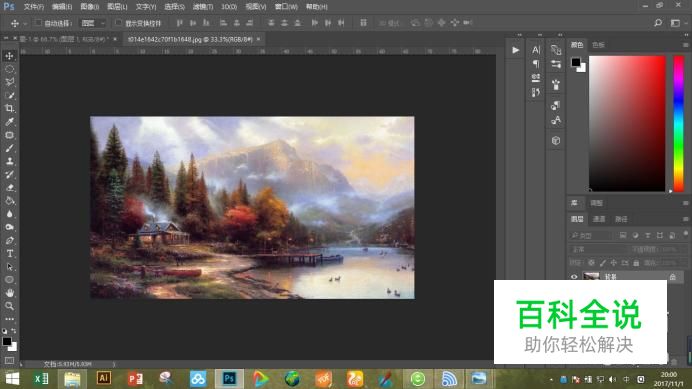Toggle Quick Mask mode icon

[9, 360]
